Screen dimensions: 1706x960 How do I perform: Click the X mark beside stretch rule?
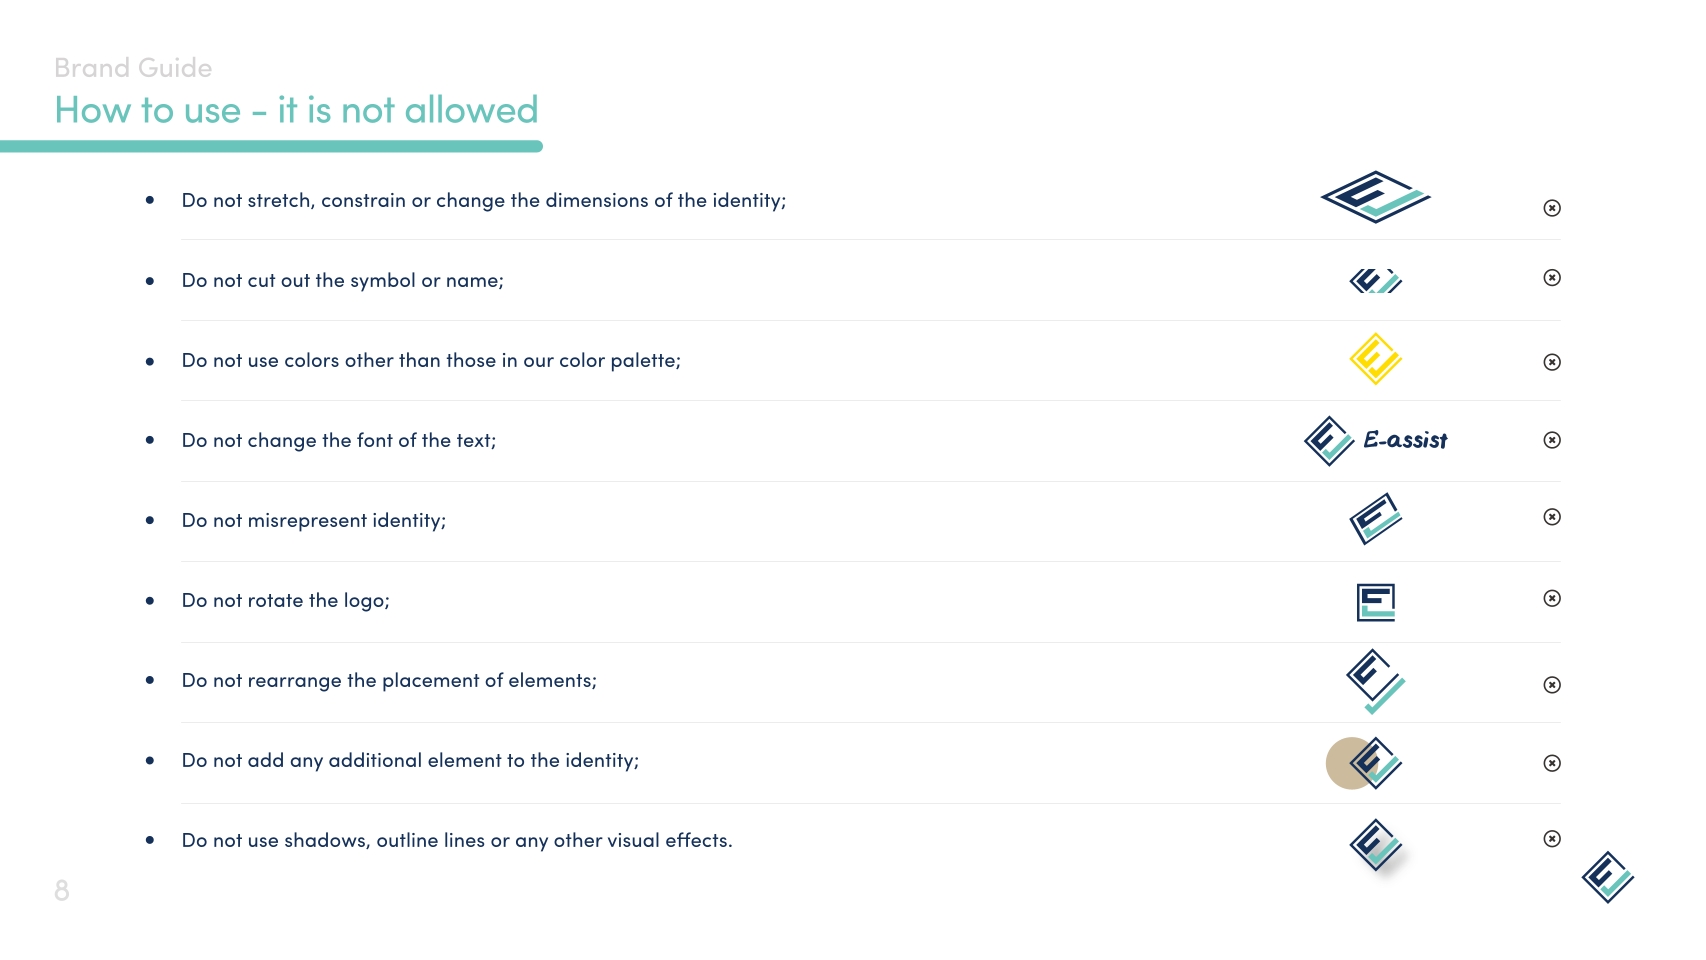pyautogui.click(x=1552, y=208)
